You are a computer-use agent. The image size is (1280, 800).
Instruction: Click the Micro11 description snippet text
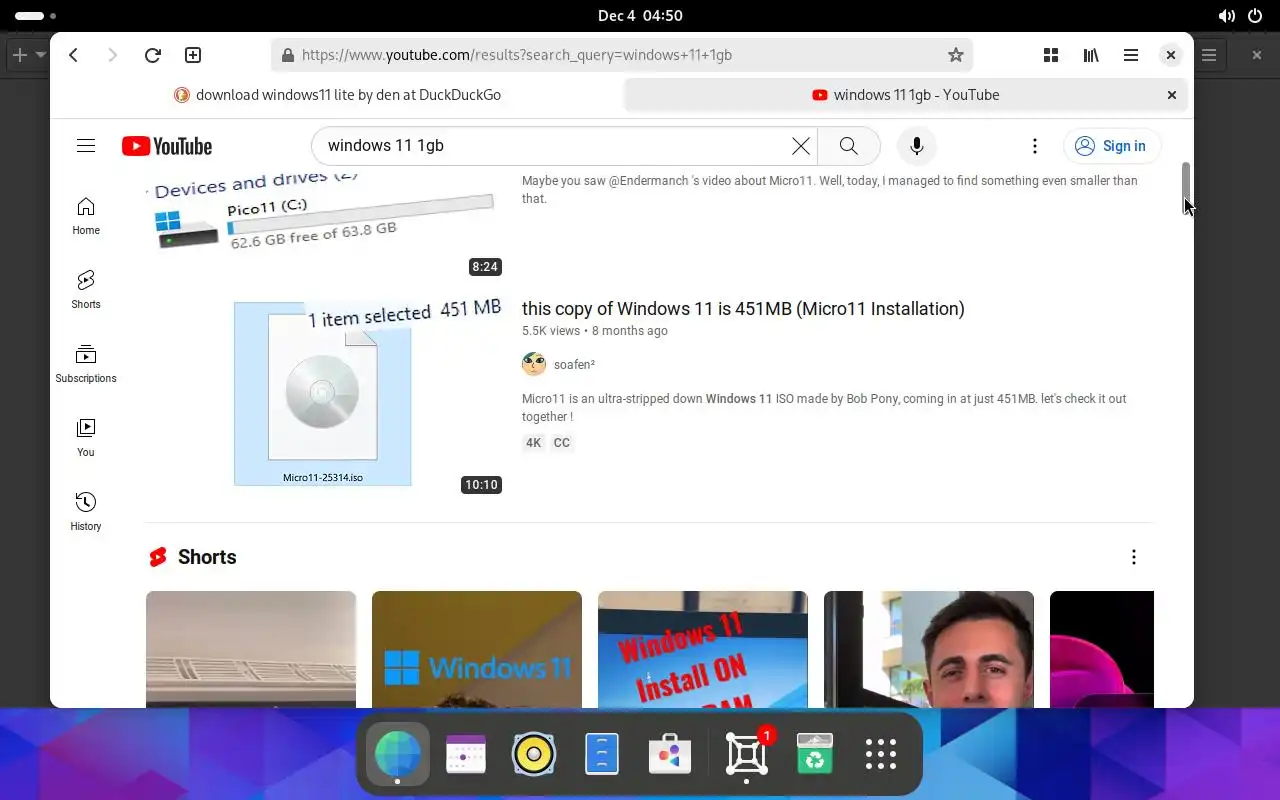(824, 407)
